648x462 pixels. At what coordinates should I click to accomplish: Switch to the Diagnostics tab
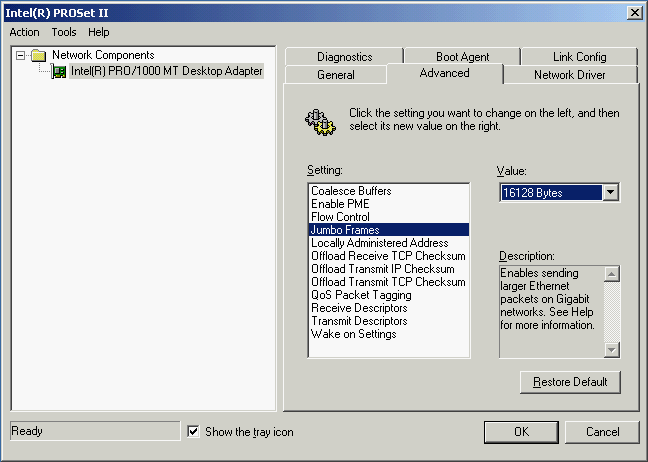(x=344, y=57)
